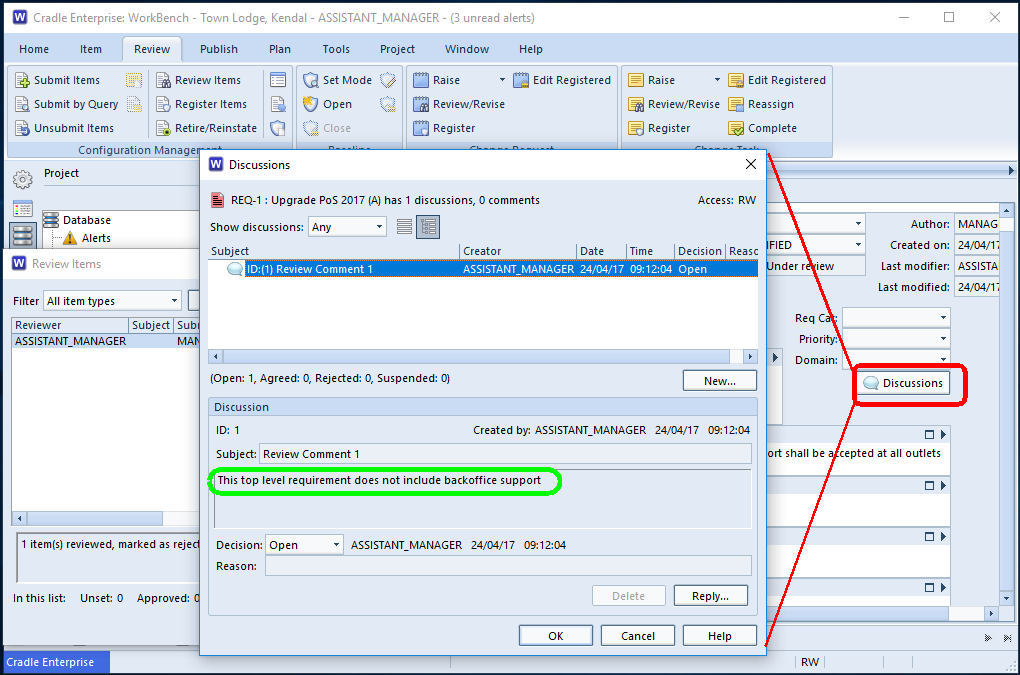Screen dimensions: 1020x675
Task: Click the Discussions button with speech bubble
Action: click(903, 383)
